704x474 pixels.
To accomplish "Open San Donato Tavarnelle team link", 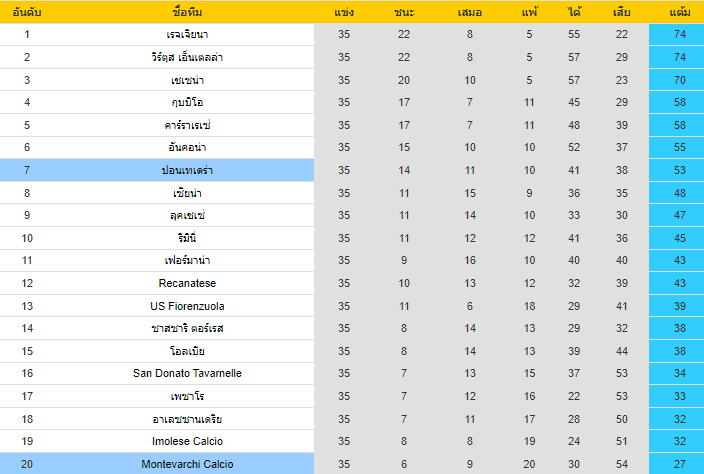I will point(187,373).
